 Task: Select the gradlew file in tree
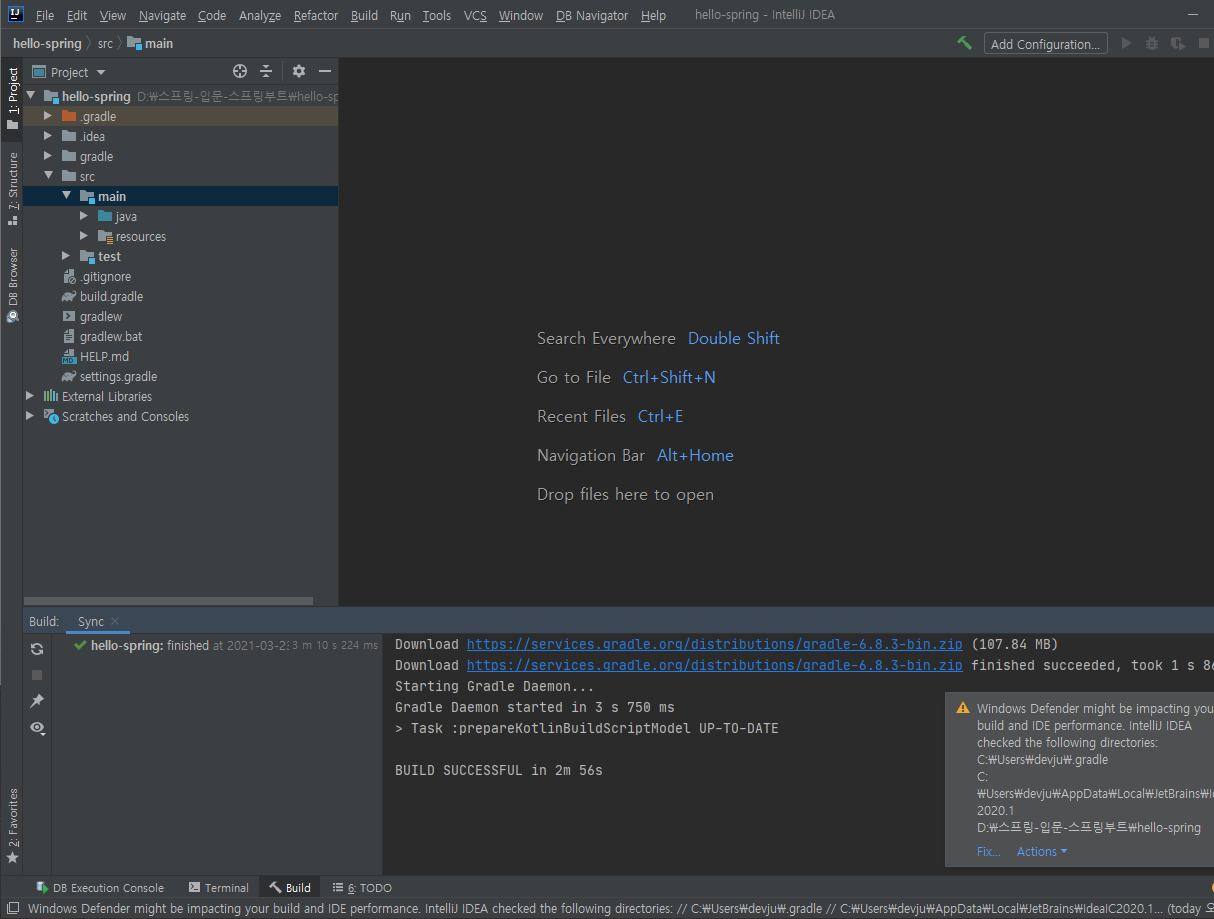[101, 316]
